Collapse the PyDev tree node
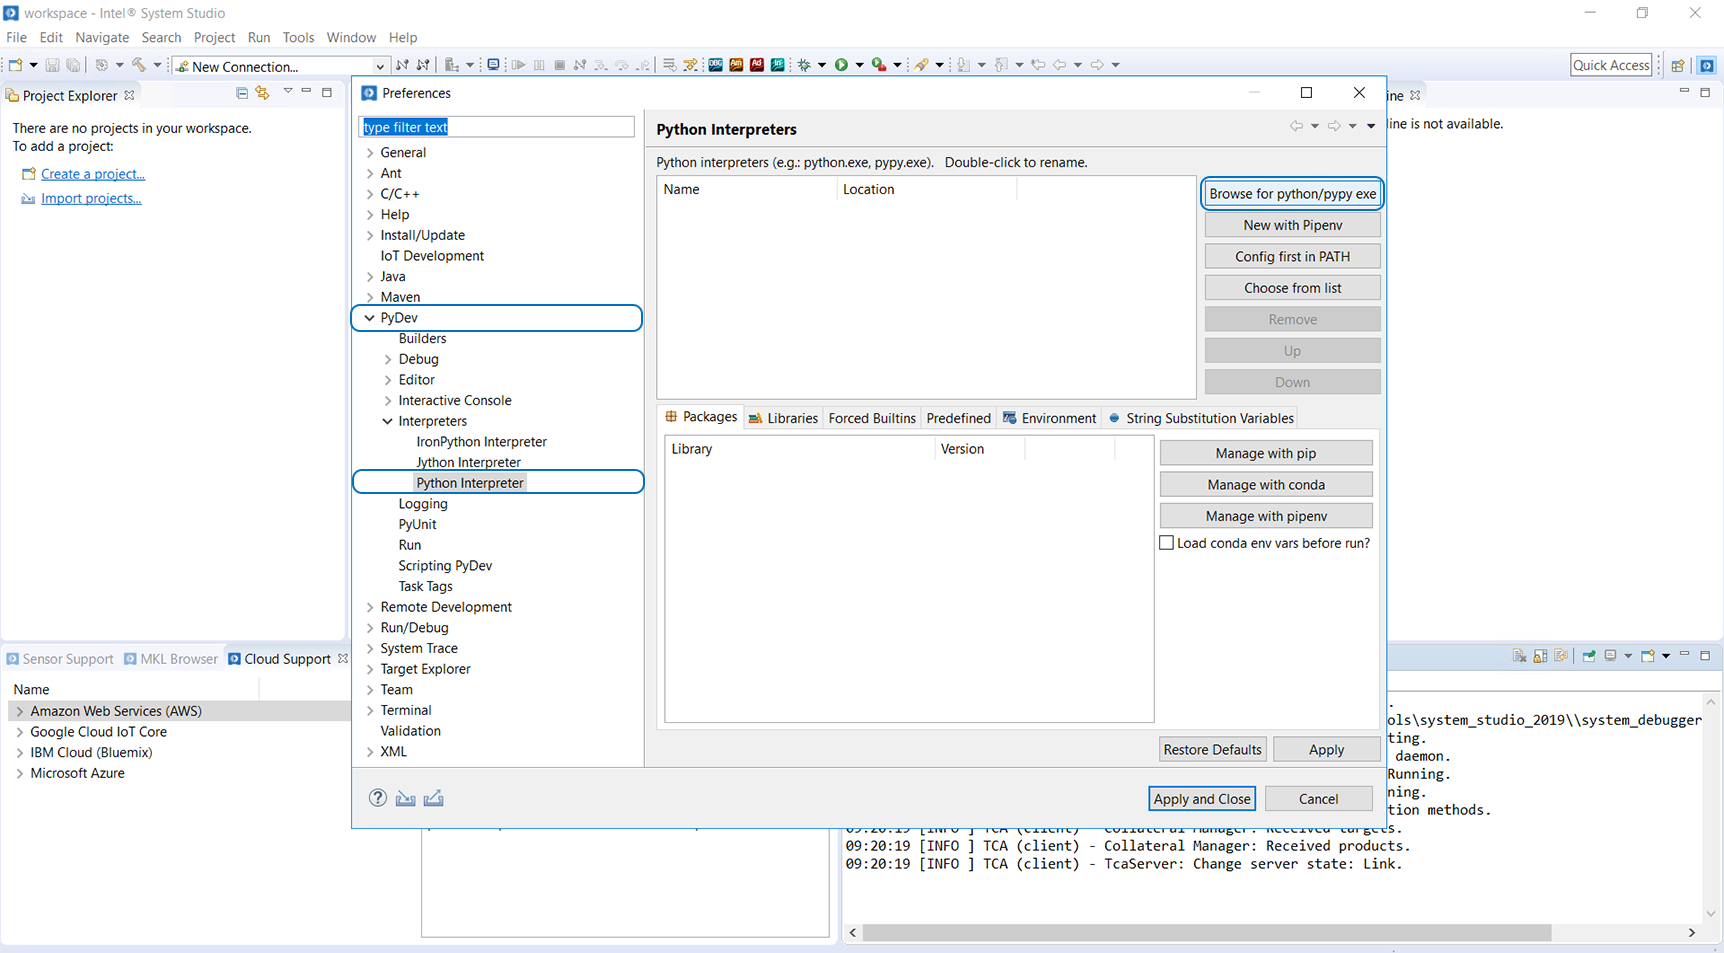The image size is (1724, 953). (x=370, y=318)
